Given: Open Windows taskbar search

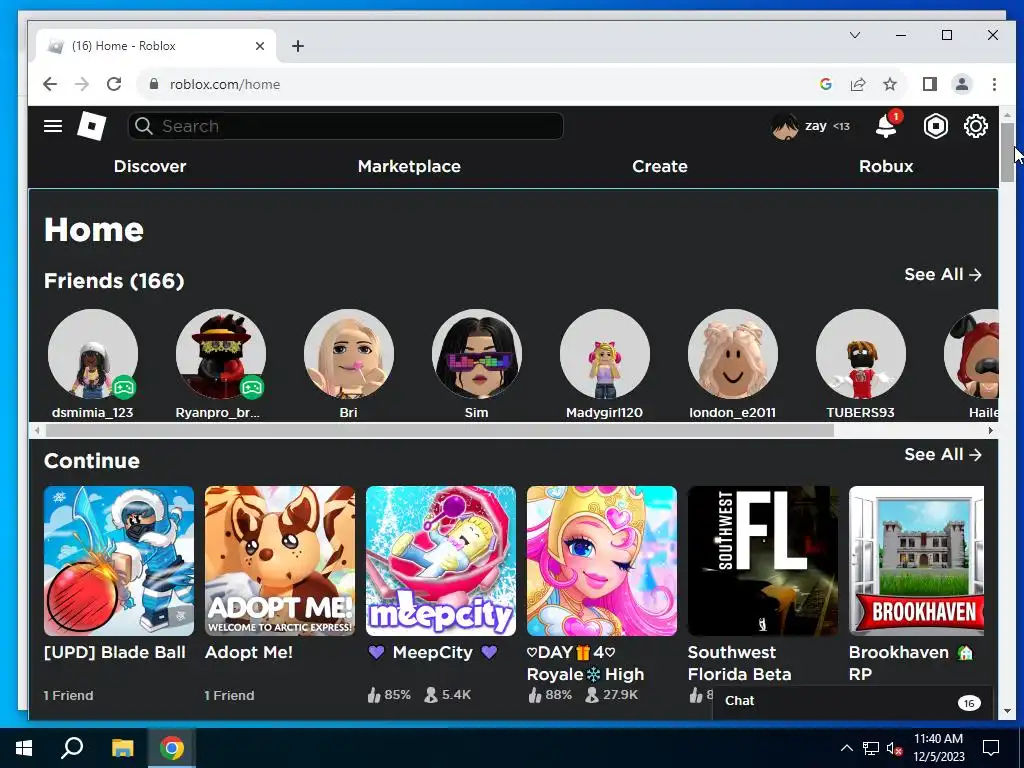Looking at the screenshot, I should [72, 748].
